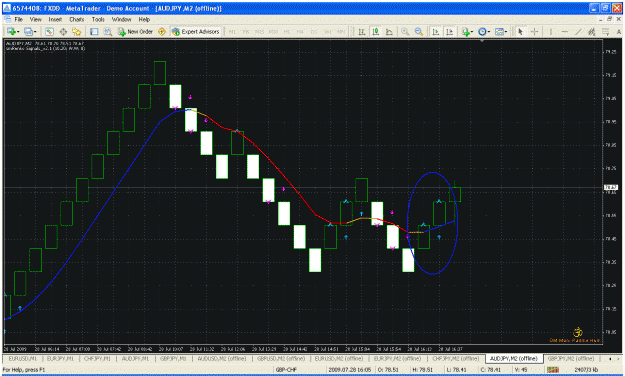Open the Window menu
This screenshot has height=376, width=625.
pos(121,19)
